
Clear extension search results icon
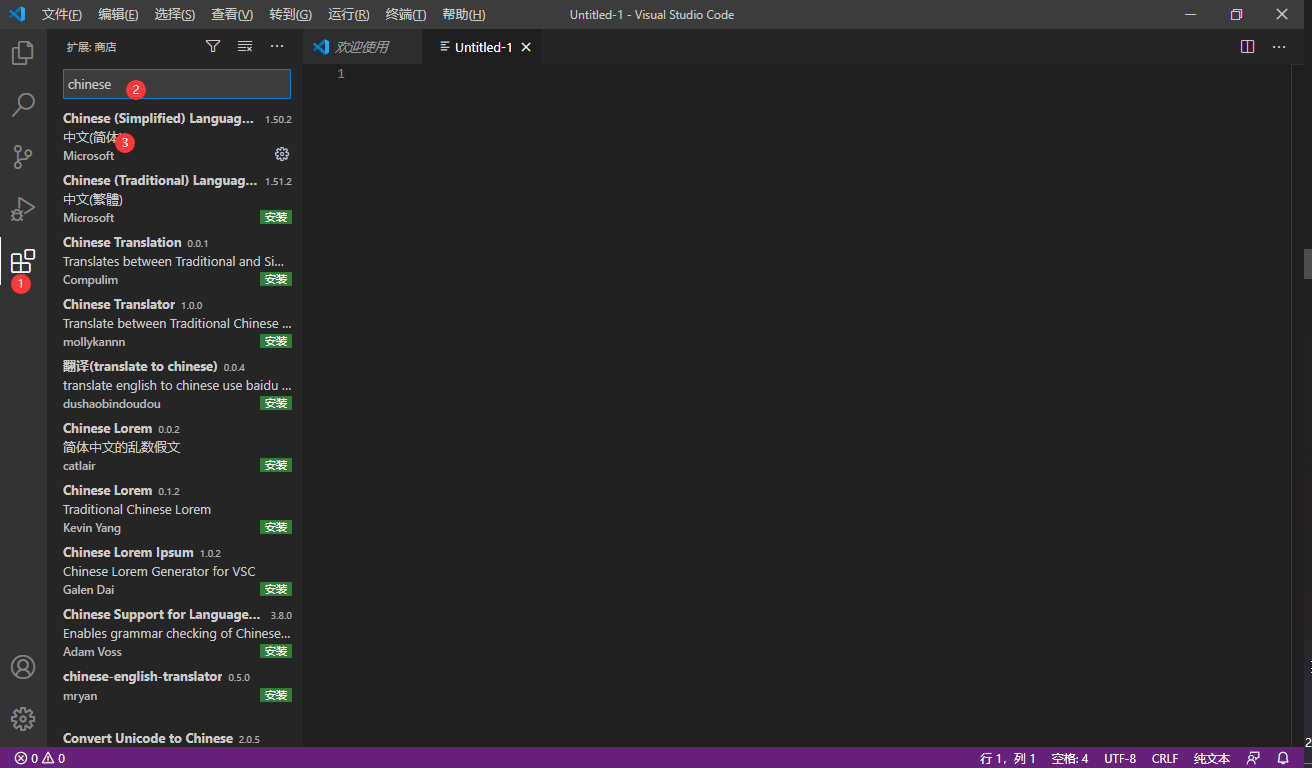245,47
